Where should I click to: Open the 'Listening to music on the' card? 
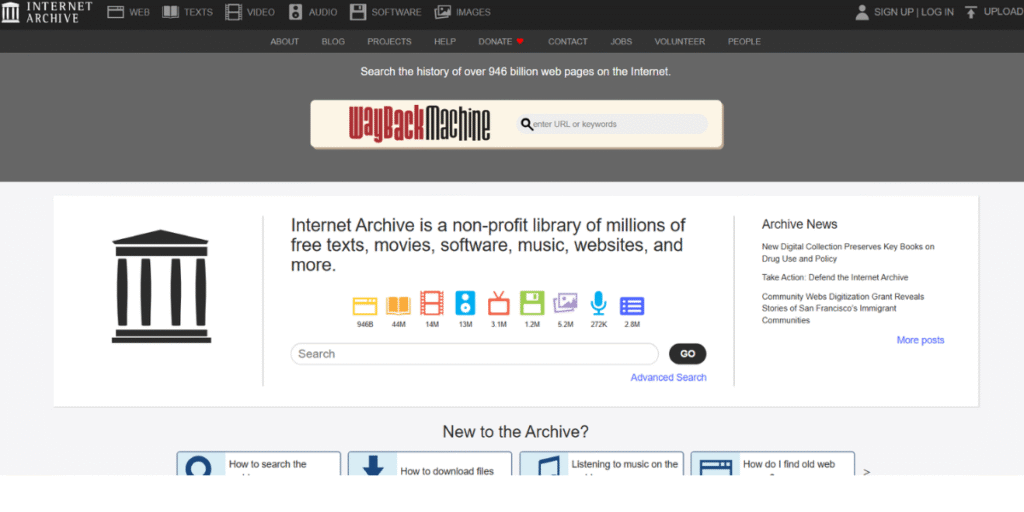[x=601, y=463]
